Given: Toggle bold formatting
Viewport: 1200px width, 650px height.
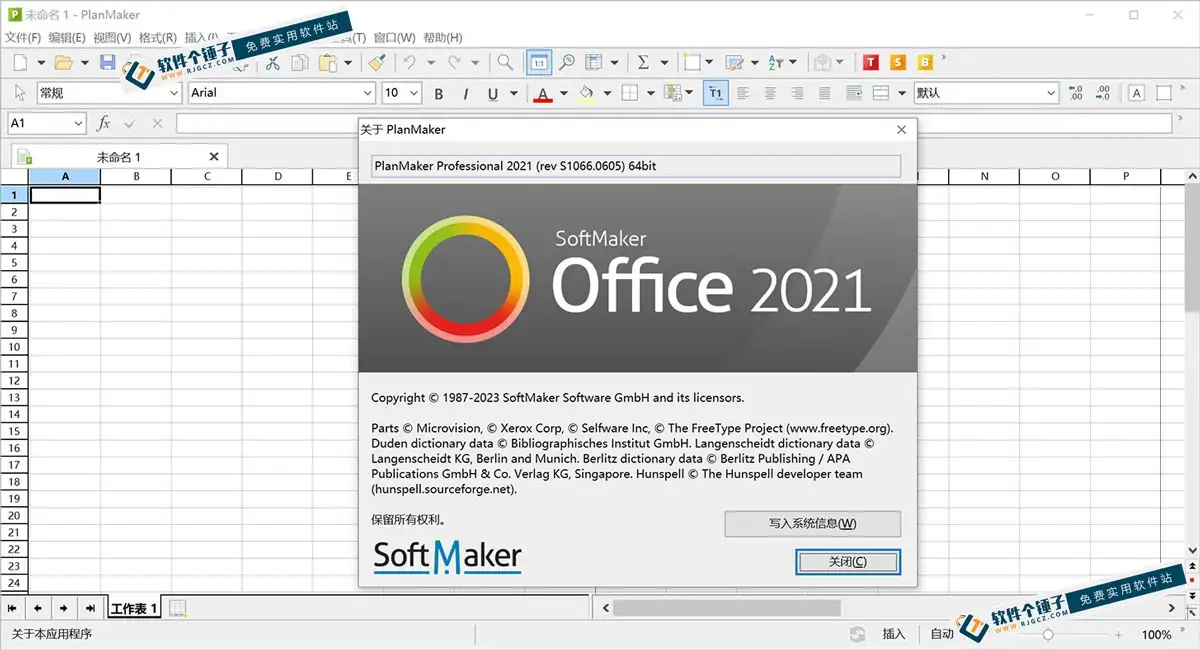Looking at the screenshot, I should (x=438, y=93).
